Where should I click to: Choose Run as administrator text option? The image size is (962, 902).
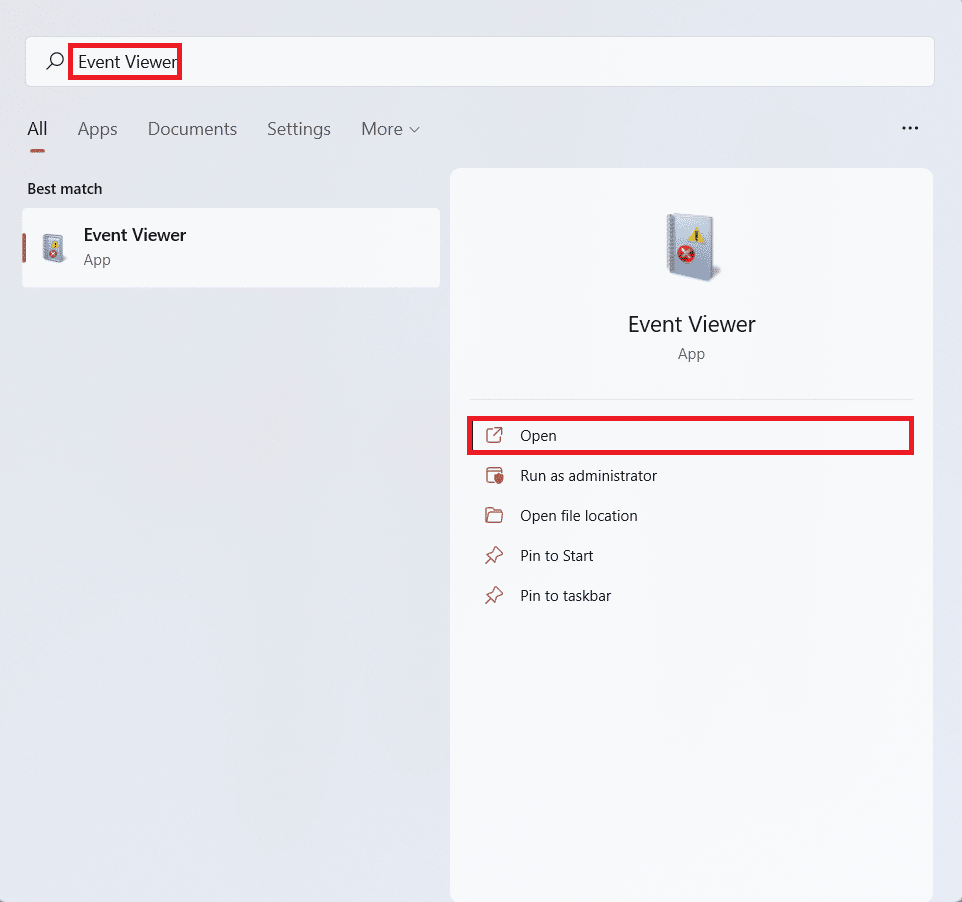click(x=588, y=476)
